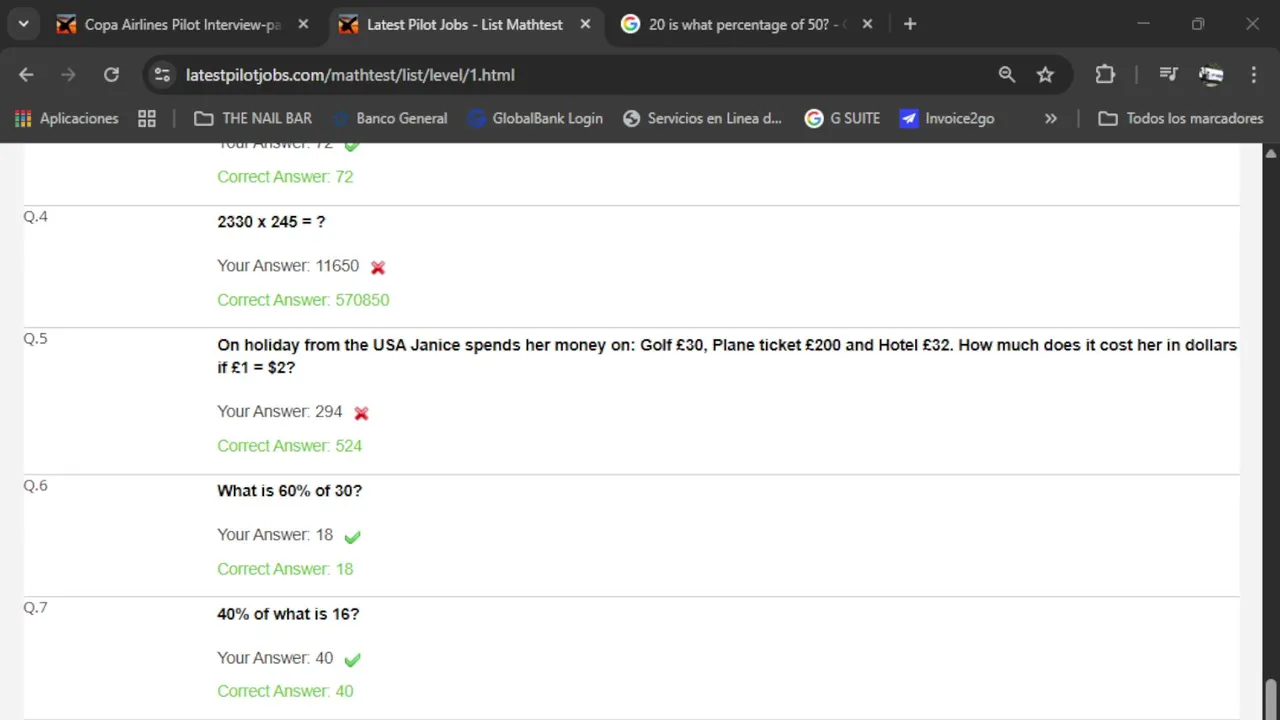Open site information icon in address bar
The width and height of the screenshot is (1280, 720).
[x=163, y=75]
